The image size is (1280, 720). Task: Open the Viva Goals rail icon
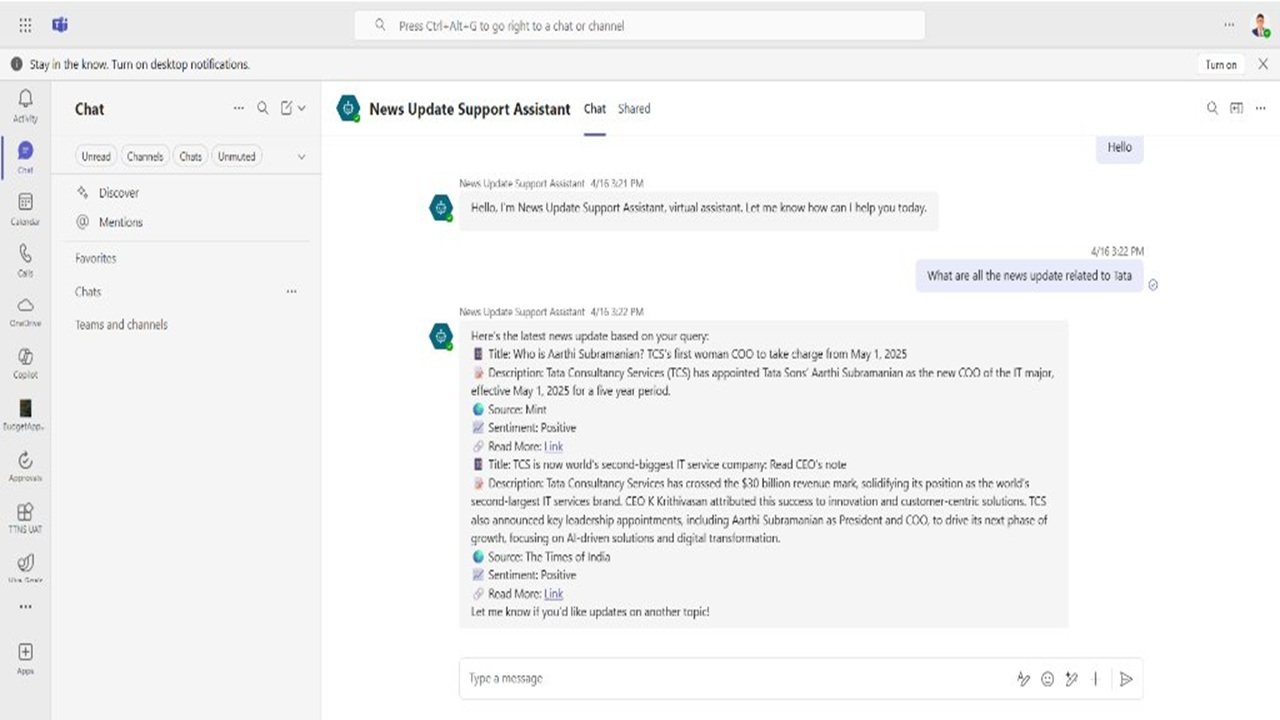pos(25,569)
